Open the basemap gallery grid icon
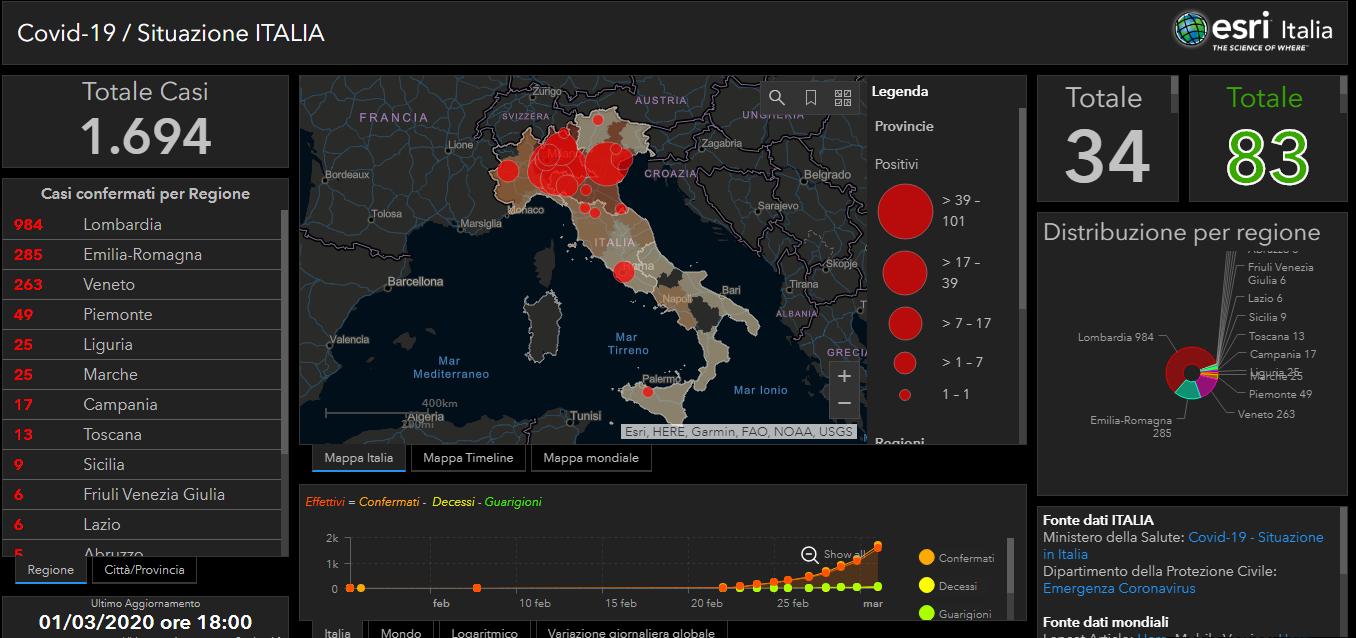The width and height of the screenshot is (1356, 638). click(x=843, y=97)
